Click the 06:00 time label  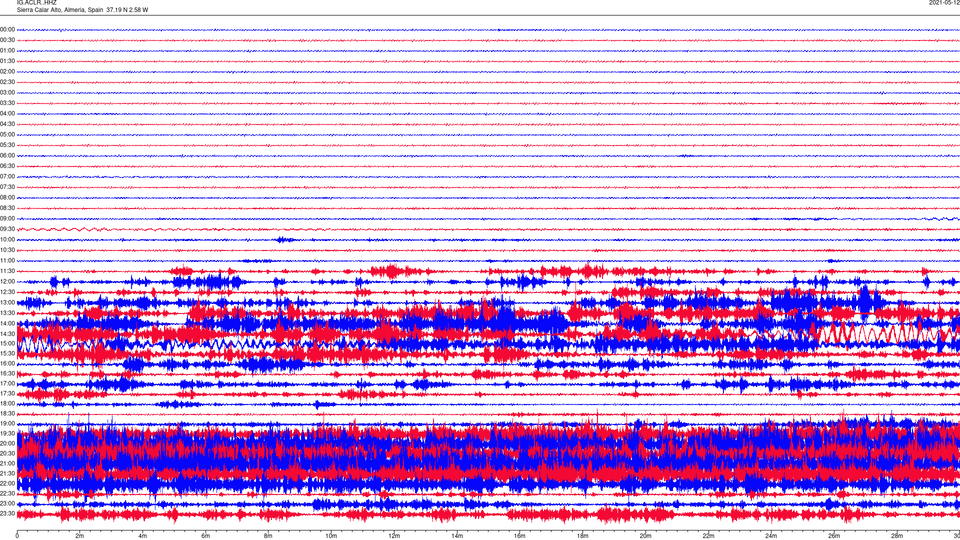[7, 156]
